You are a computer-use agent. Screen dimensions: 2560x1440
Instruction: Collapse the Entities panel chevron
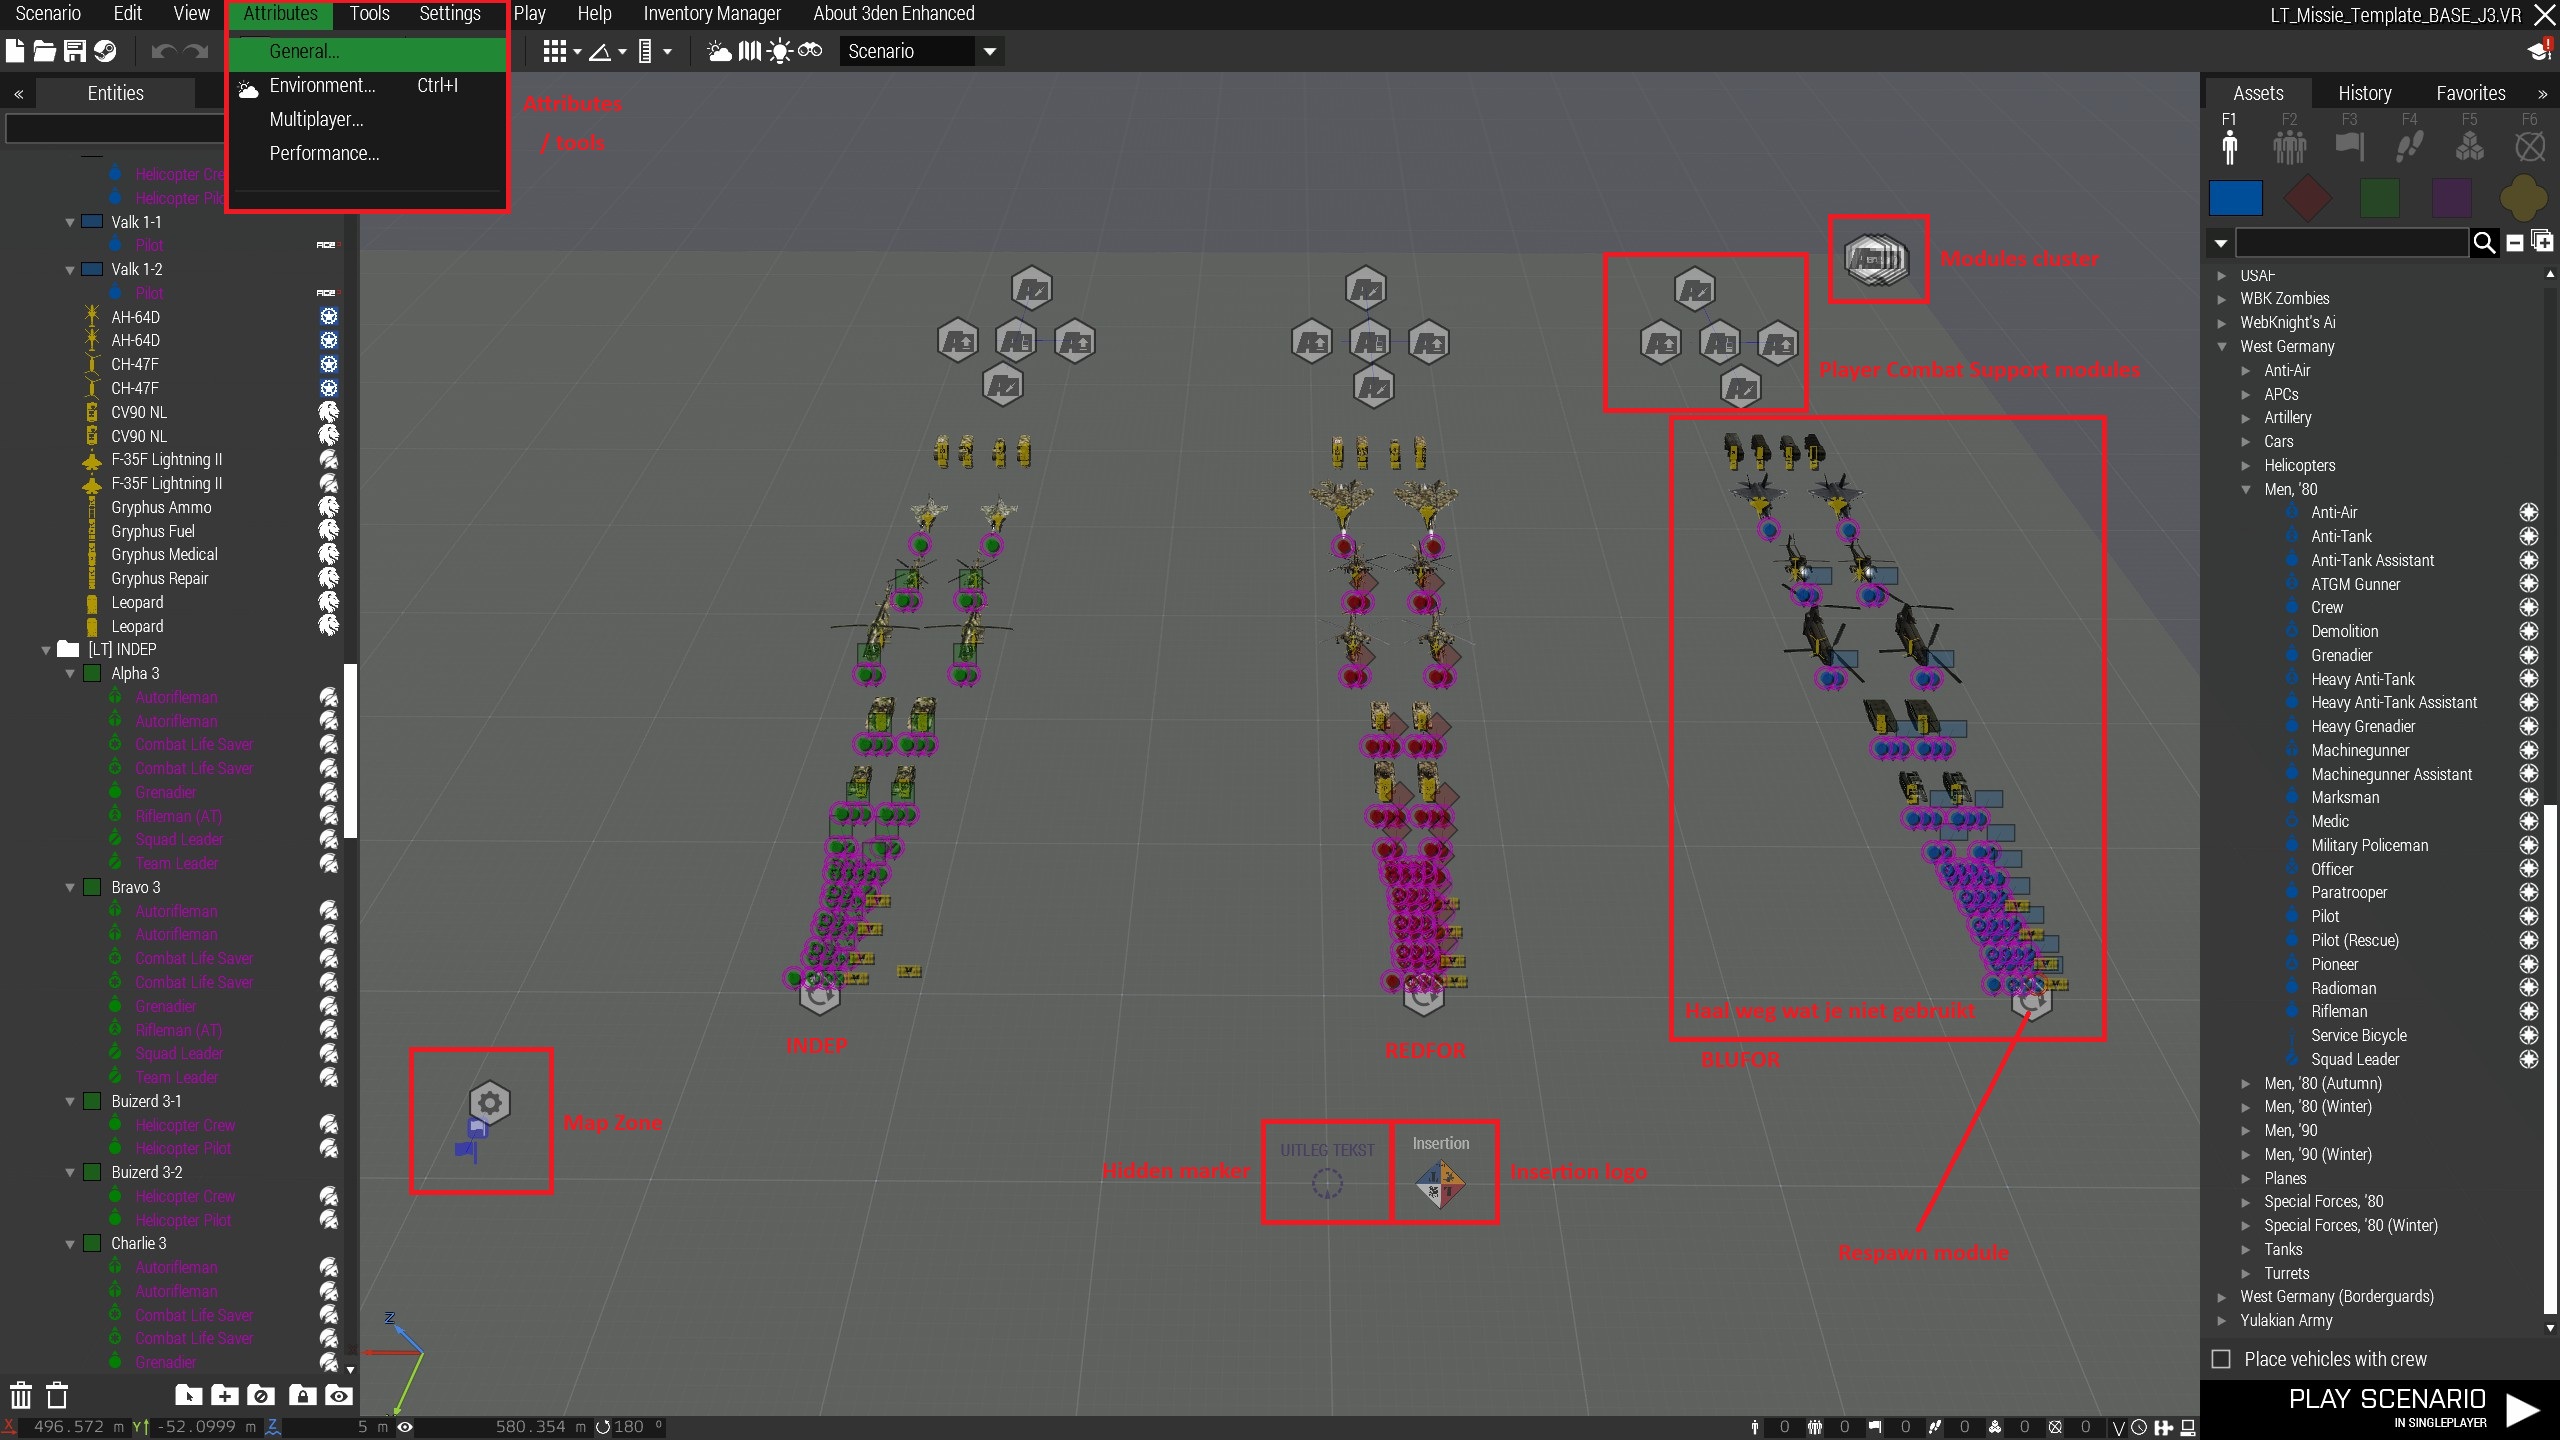click(x=18, y=94)
